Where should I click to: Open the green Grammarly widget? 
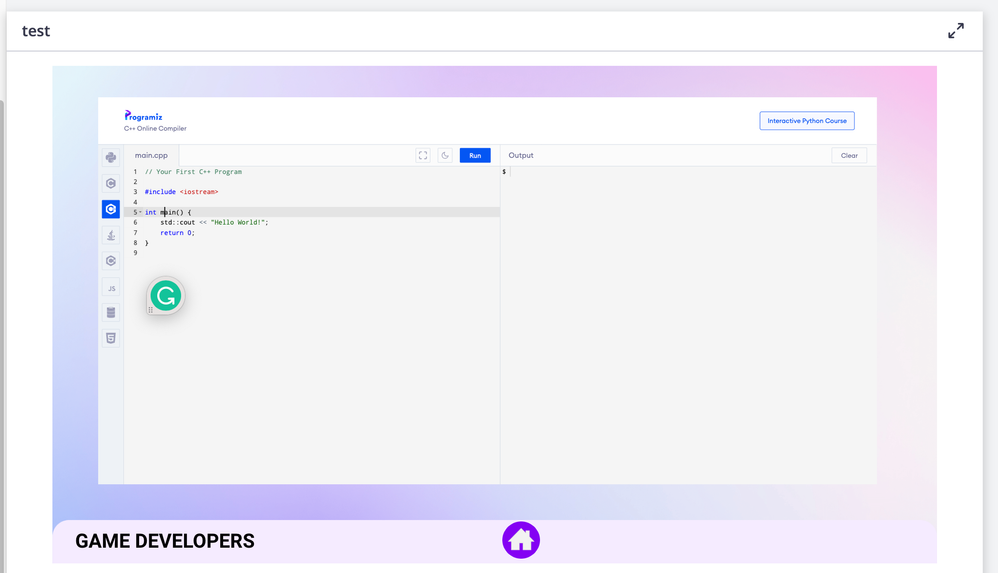pos(165,295)
